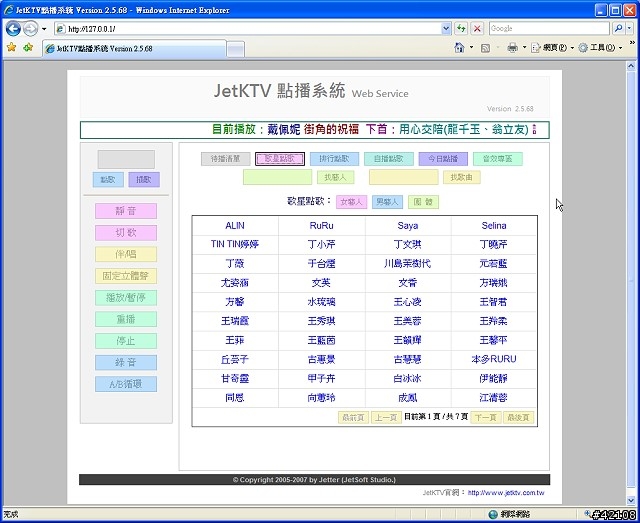
Task: Open singer 王心凌
Action: pyautogui.click(x=407, y=302)
